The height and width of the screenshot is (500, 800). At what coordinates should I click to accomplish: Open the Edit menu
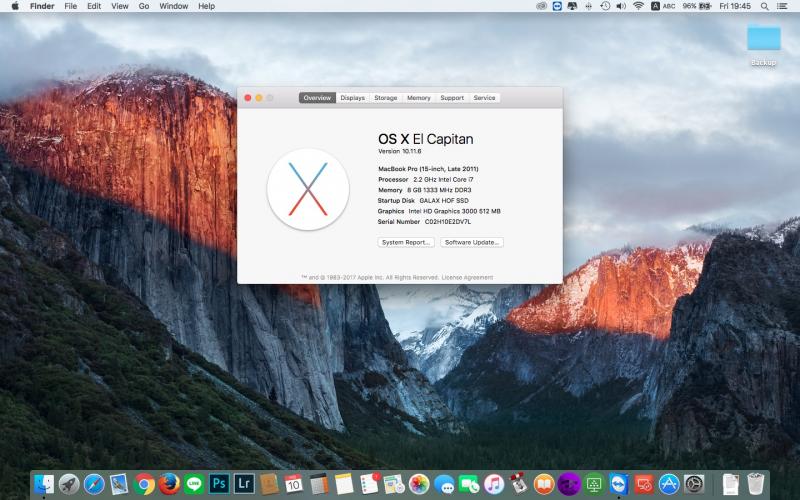[x=94, y=6]
